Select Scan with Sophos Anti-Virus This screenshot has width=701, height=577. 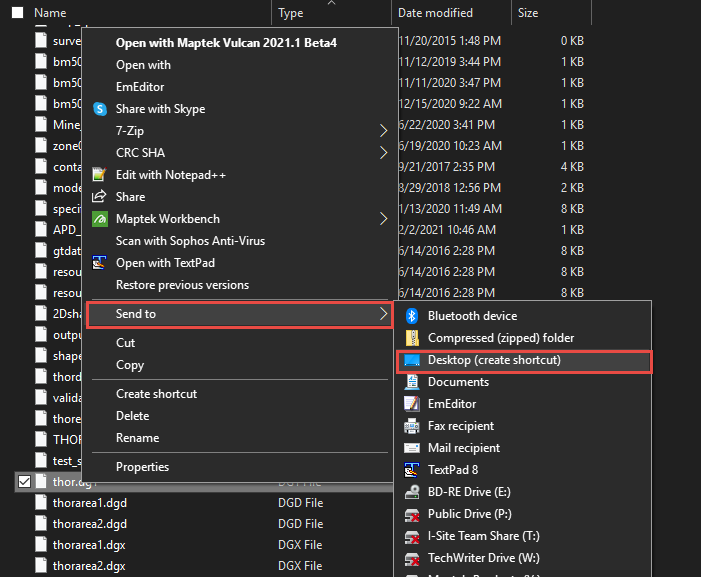click(190, 241)
